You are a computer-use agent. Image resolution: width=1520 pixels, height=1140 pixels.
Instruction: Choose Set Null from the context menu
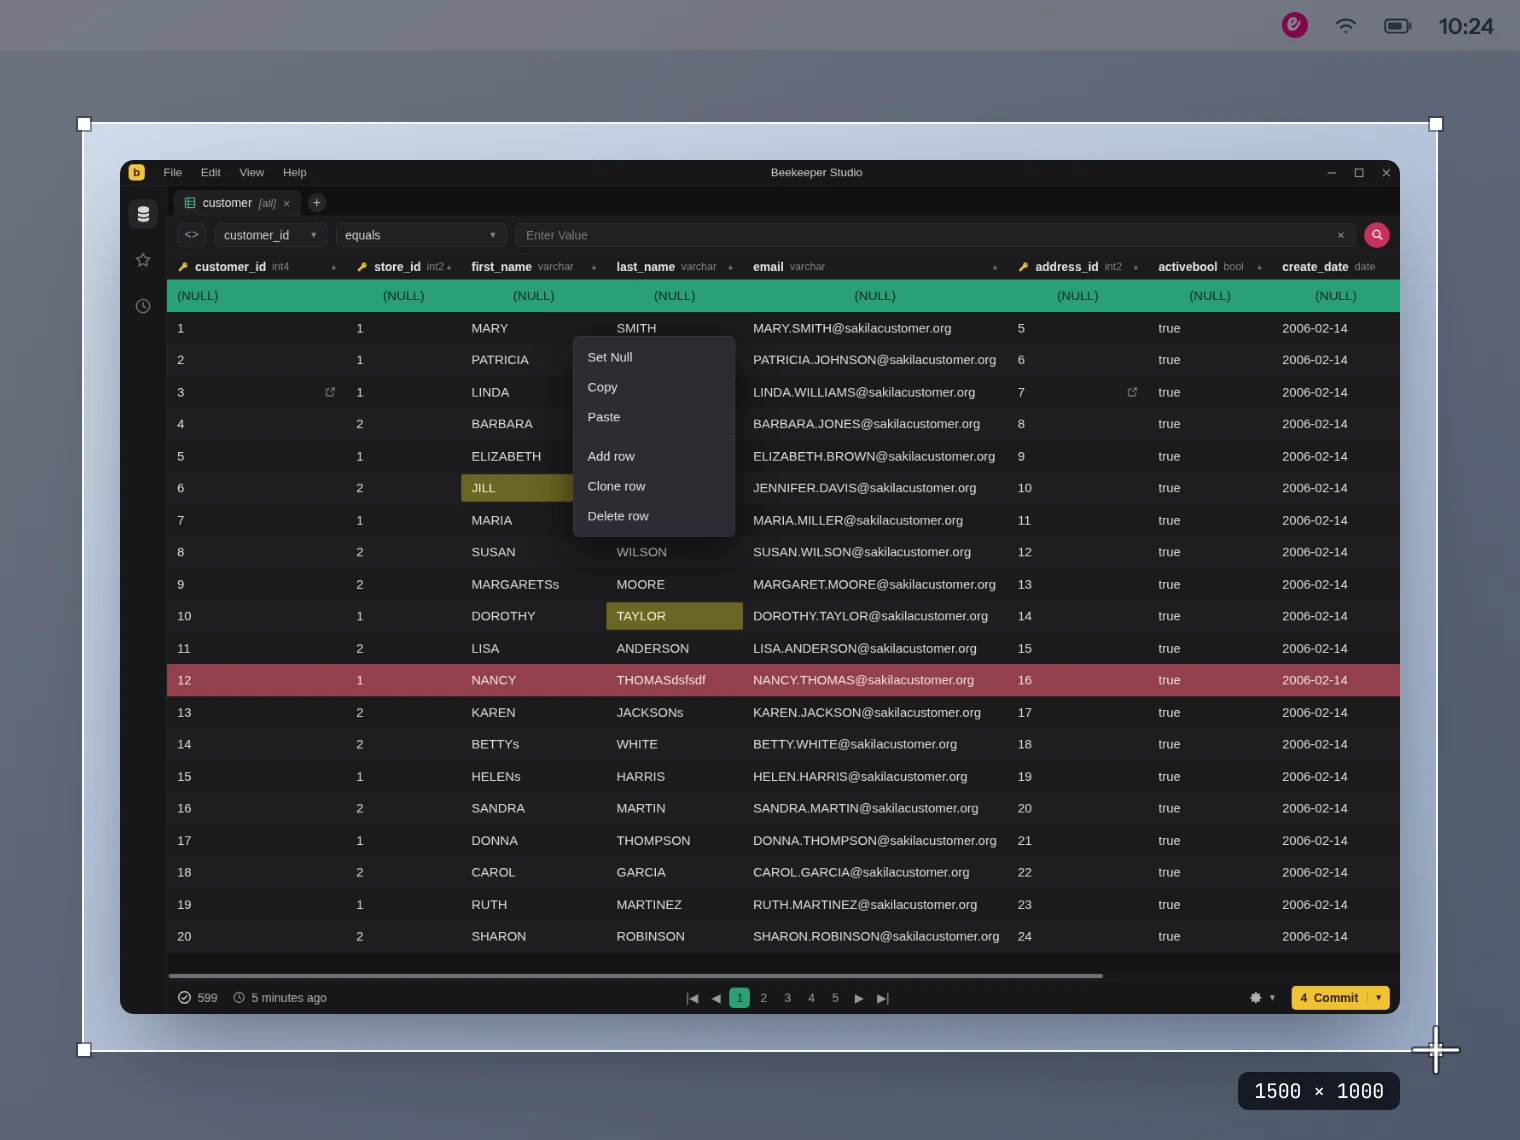654,357
